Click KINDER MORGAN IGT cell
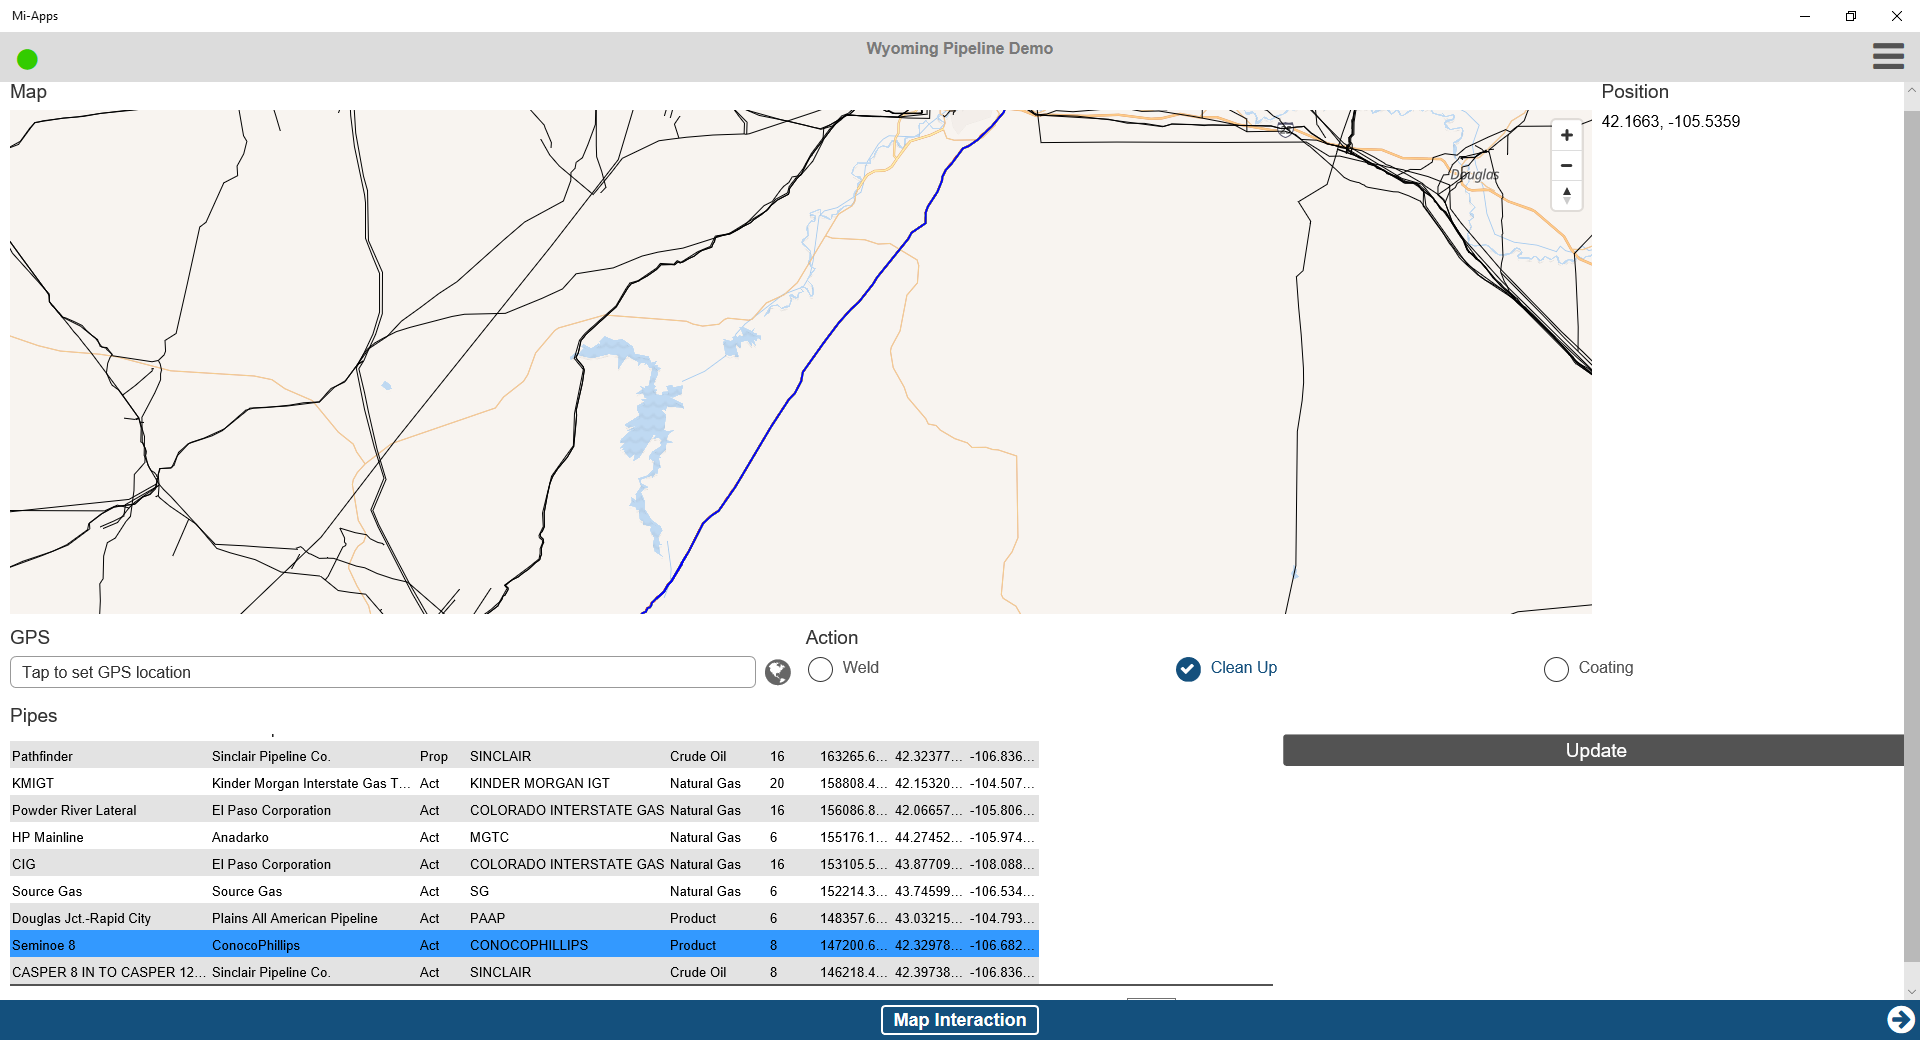The image size is (1920, 1040). [540, 783]
